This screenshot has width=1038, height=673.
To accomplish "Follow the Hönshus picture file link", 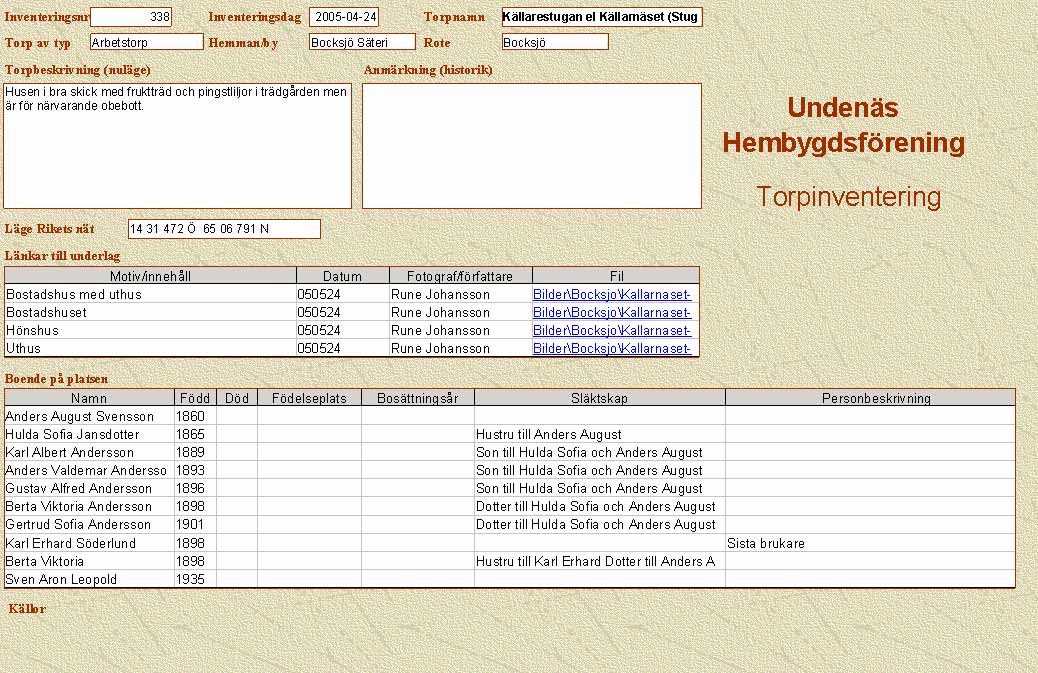I will pos(612,331).
